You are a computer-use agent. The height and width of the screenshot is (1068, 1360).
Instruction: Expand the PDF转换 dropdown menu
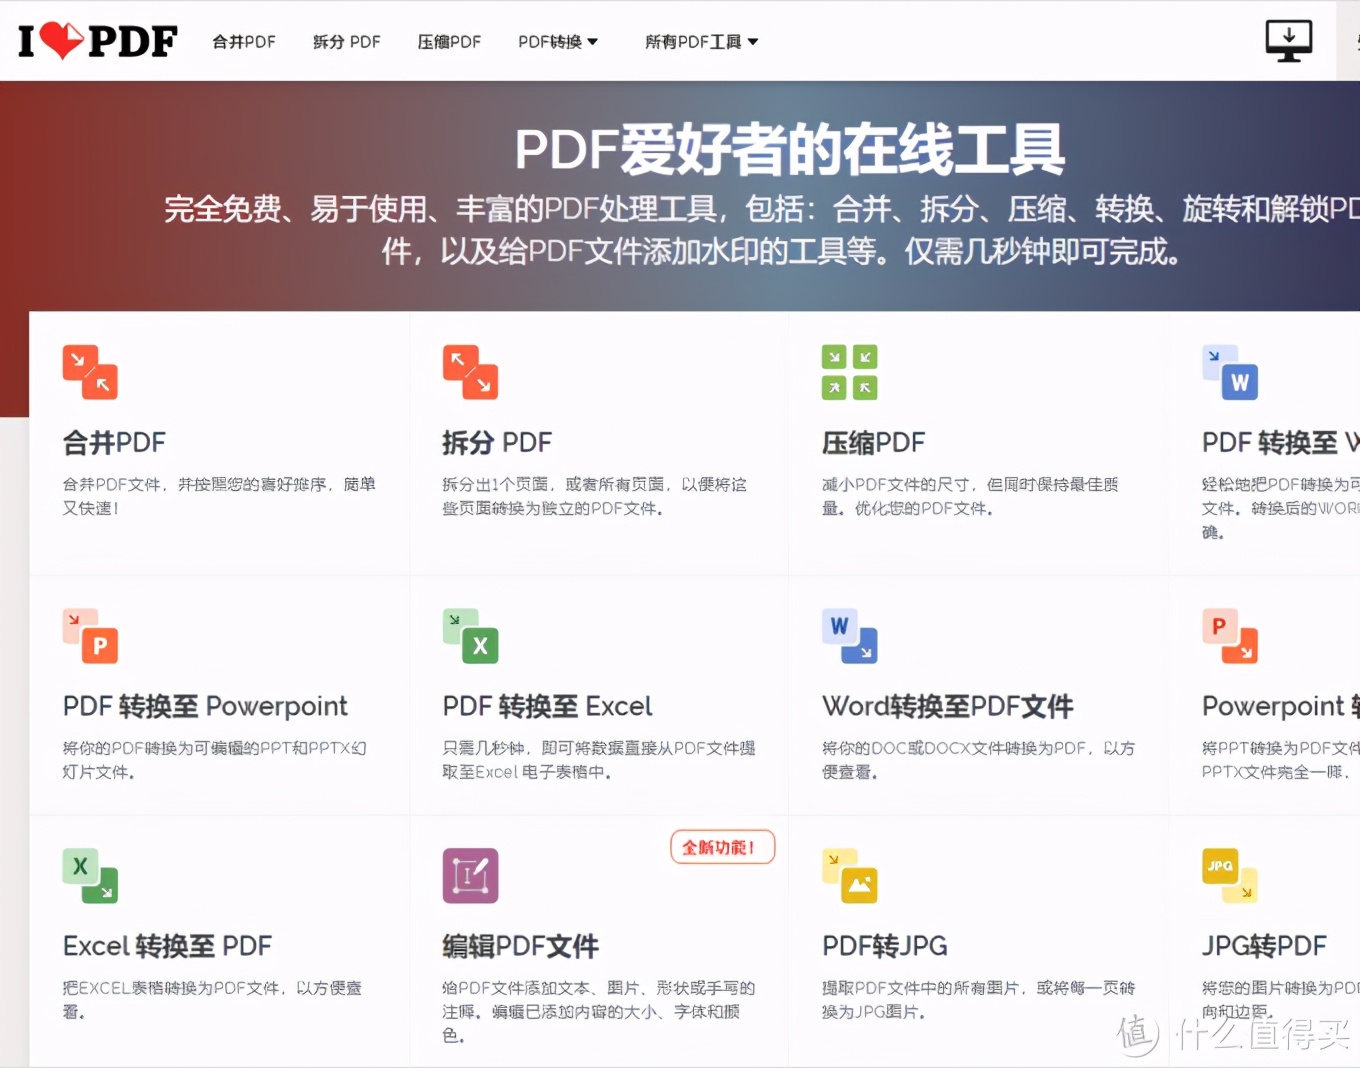[558, 42]
